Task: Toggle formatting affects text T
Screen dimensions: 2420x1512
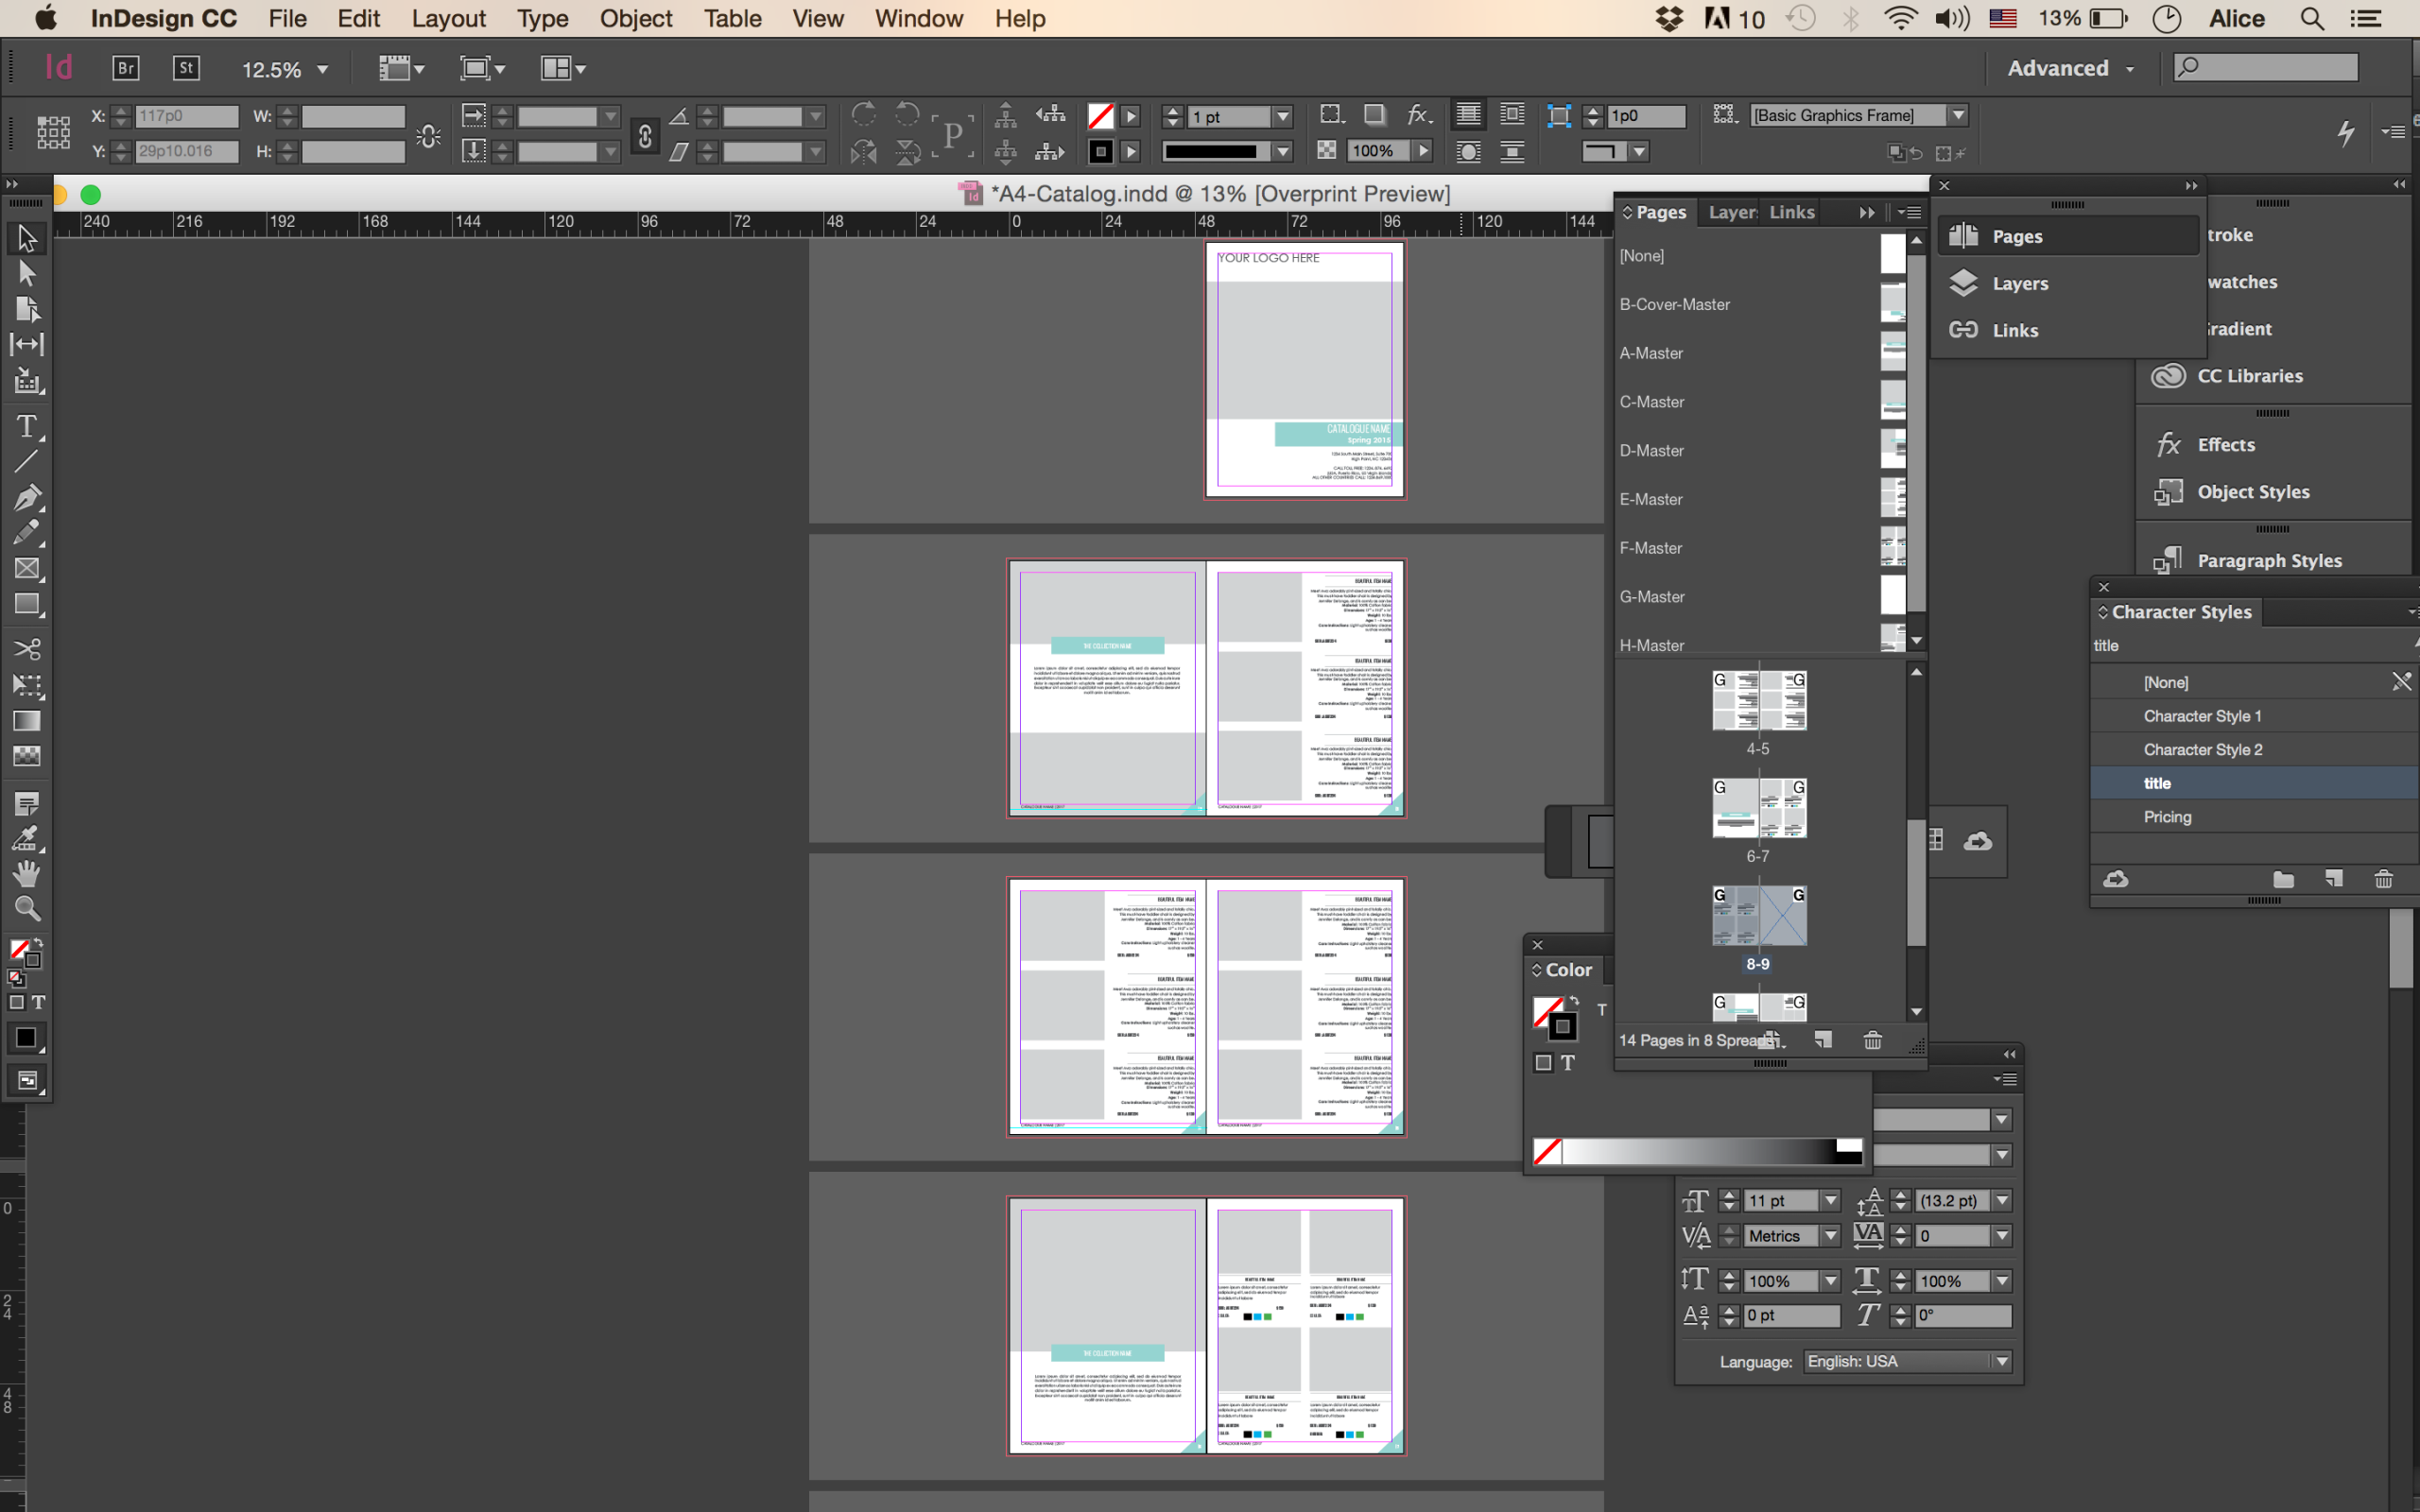Action: coord(38,1003)
